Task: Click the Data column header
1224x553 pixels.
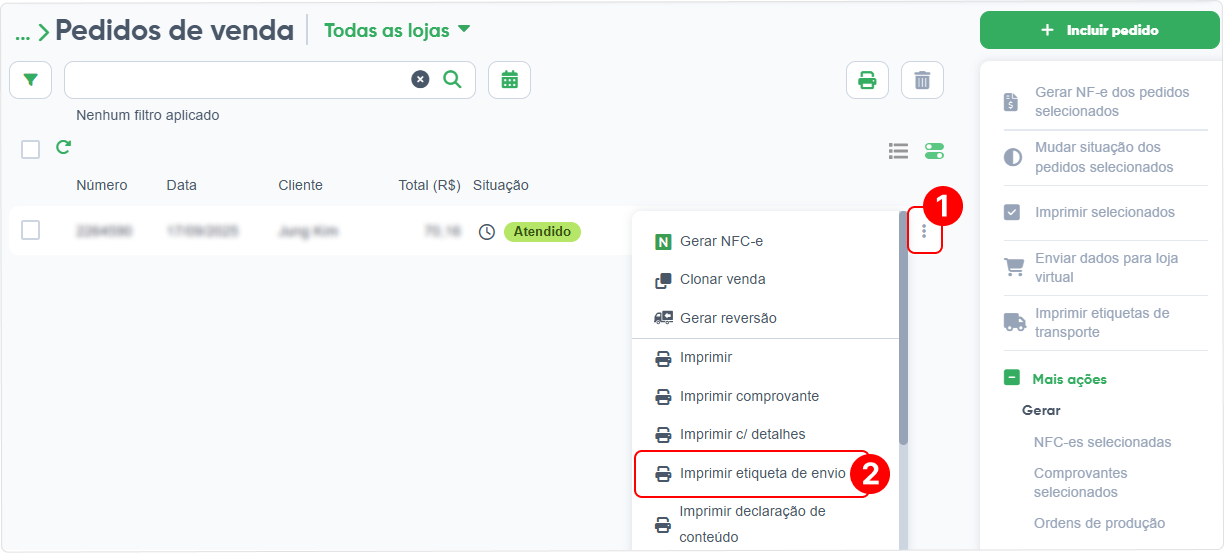Action: click(x=182, y=185)
